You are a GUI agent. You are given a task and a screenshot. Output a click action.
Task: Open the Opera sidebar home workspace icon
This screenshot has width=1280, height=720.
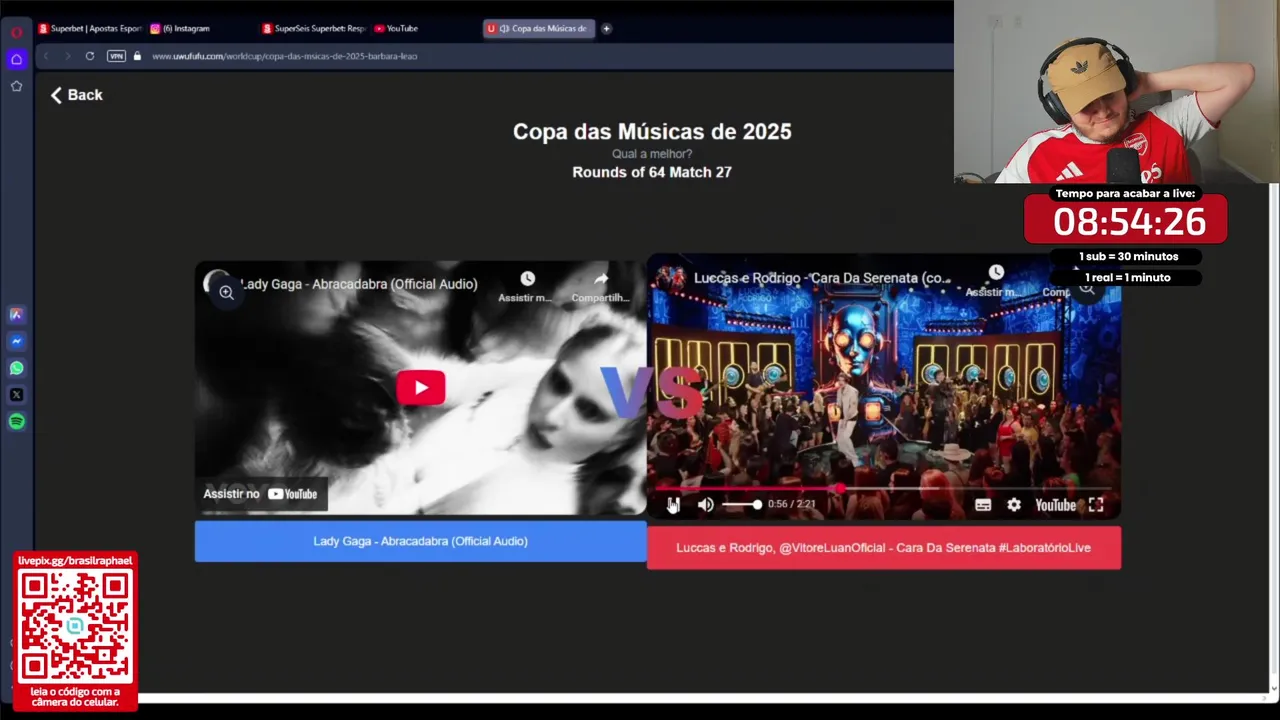tap(16, 59)
